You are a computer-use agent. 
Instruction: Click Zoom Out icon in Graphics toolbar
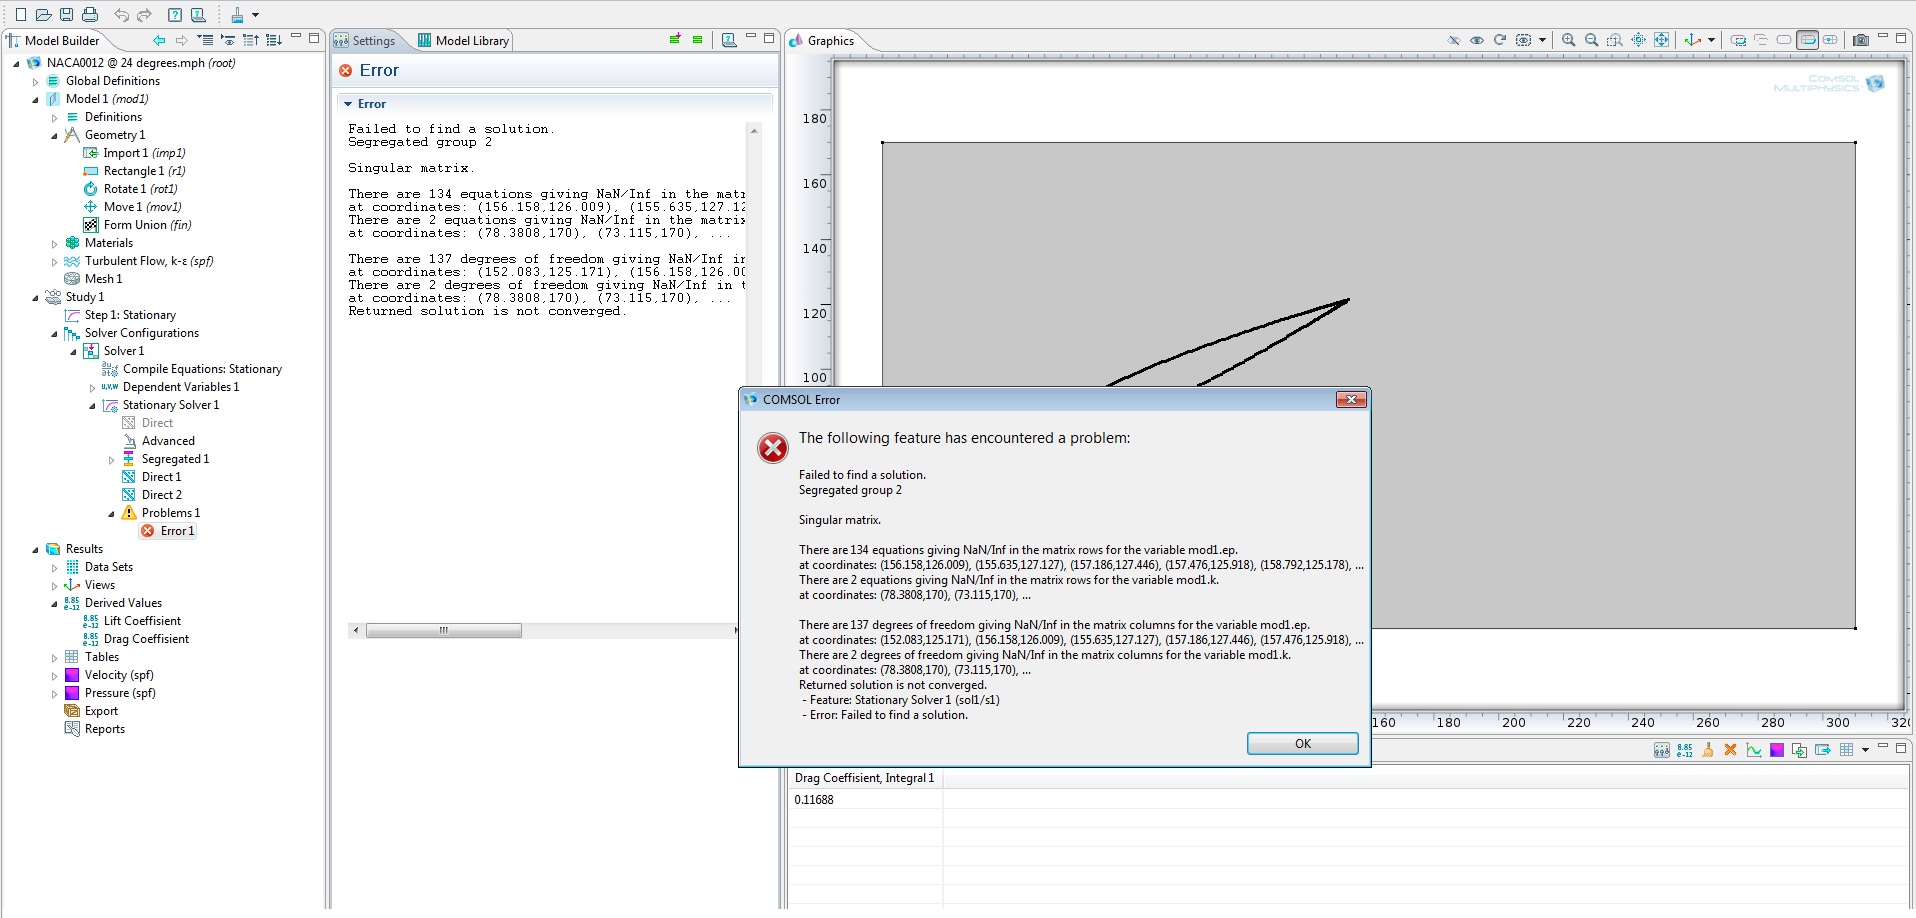(x=1591, y=40)
